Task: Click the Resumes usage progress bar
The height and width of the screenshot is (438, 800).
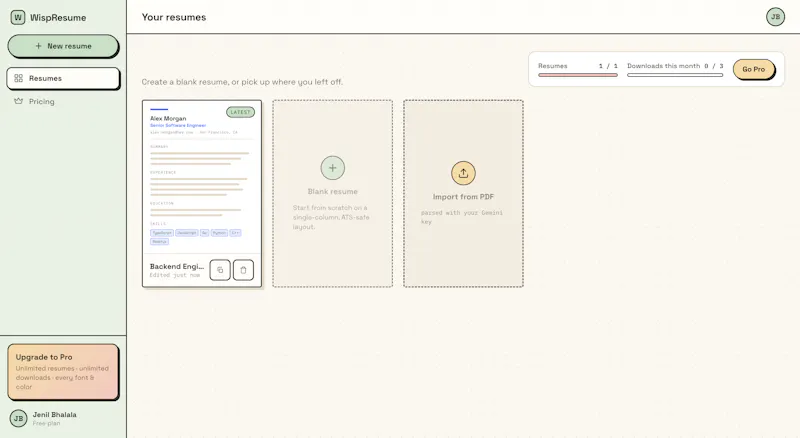Action: [x=578, y=75]
